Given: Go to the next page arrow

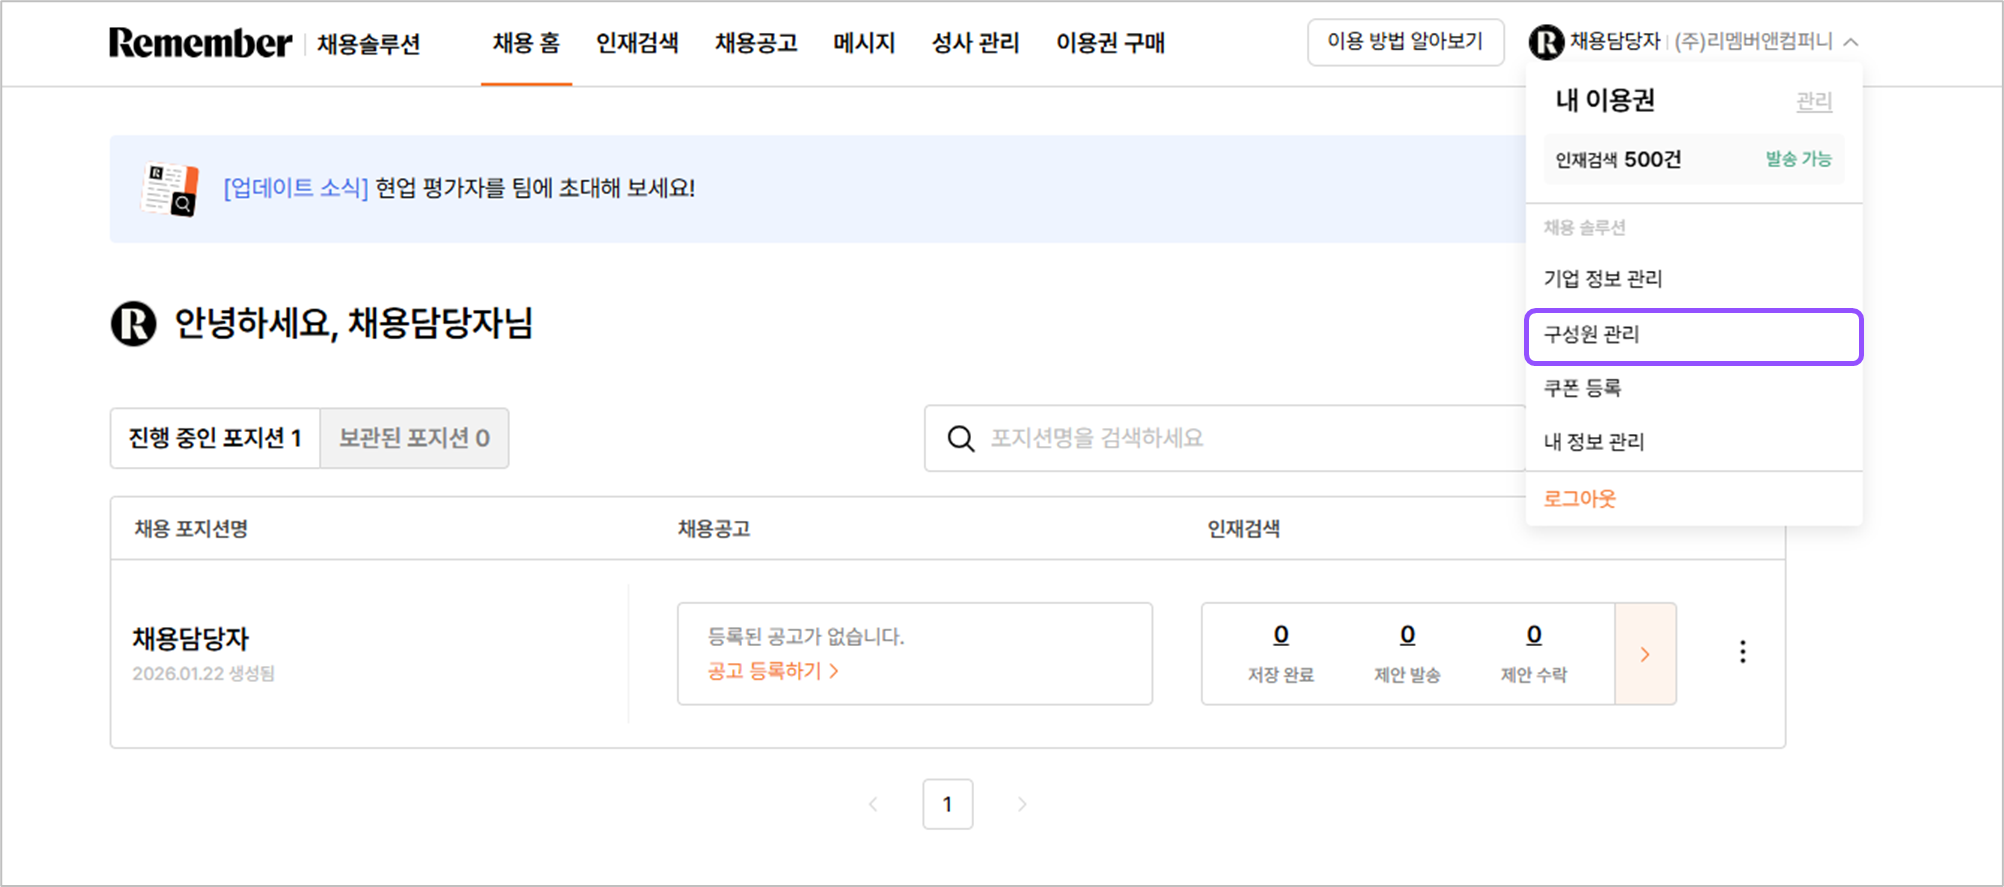Looking at the screenshot, I should [1021, 804].
